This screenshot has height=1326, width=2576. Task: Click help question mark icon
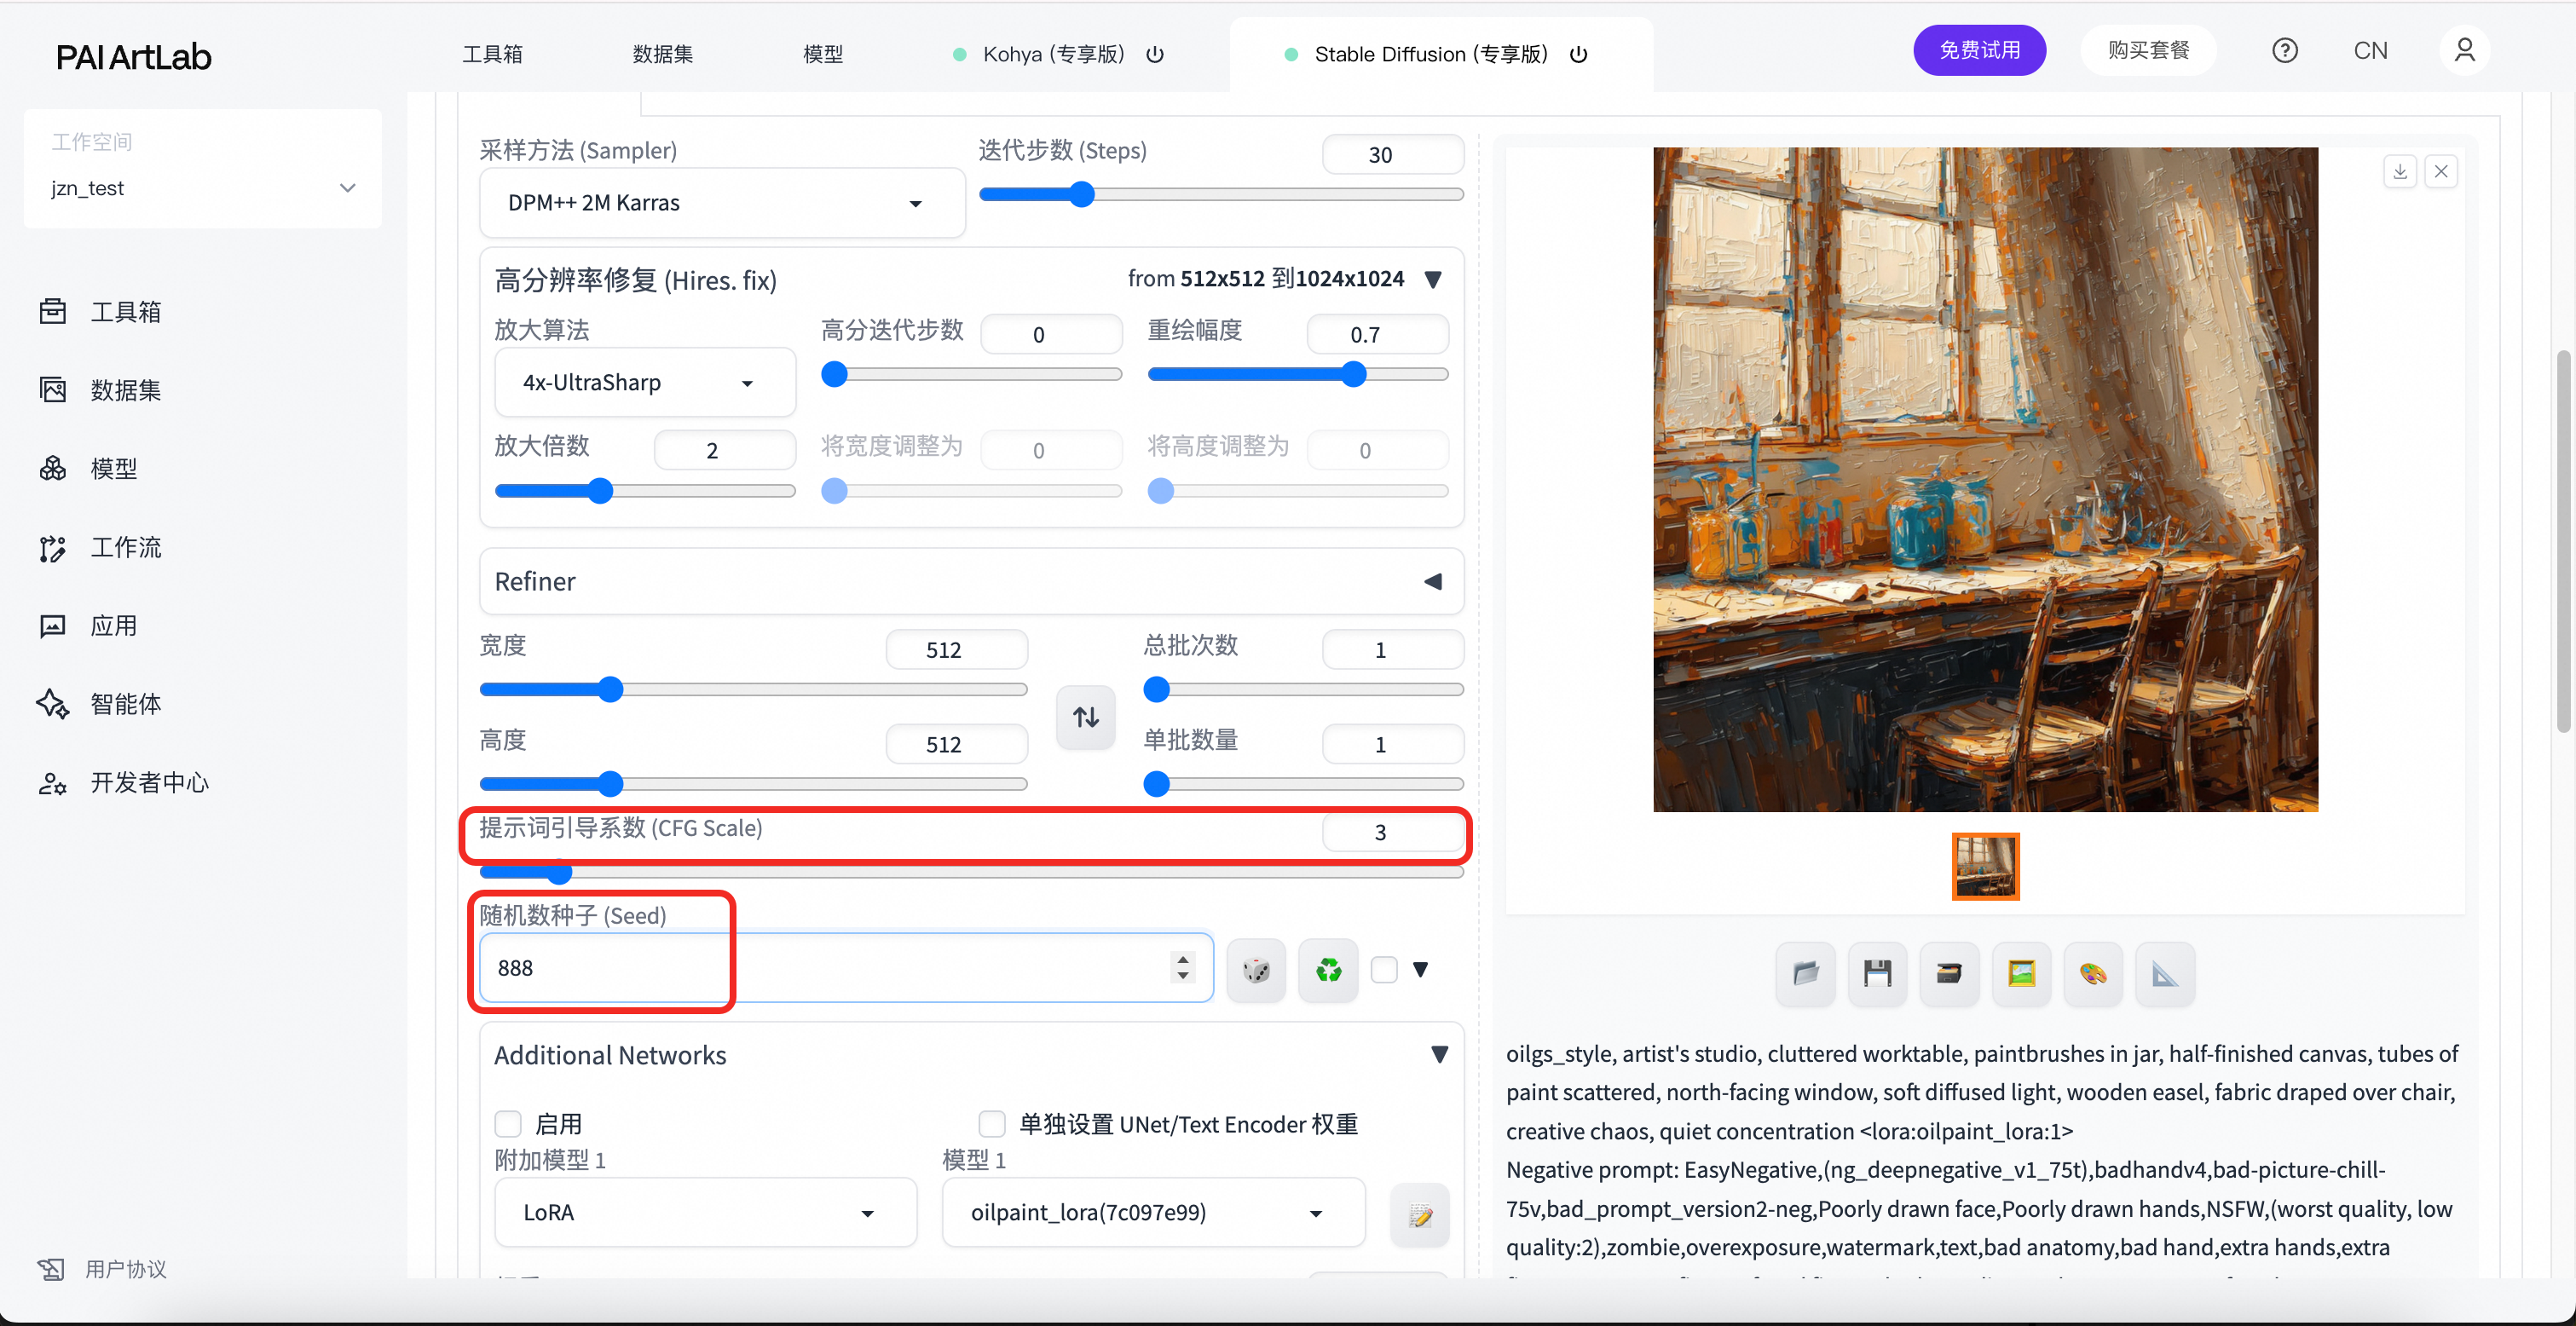[x=2285, y=51]
